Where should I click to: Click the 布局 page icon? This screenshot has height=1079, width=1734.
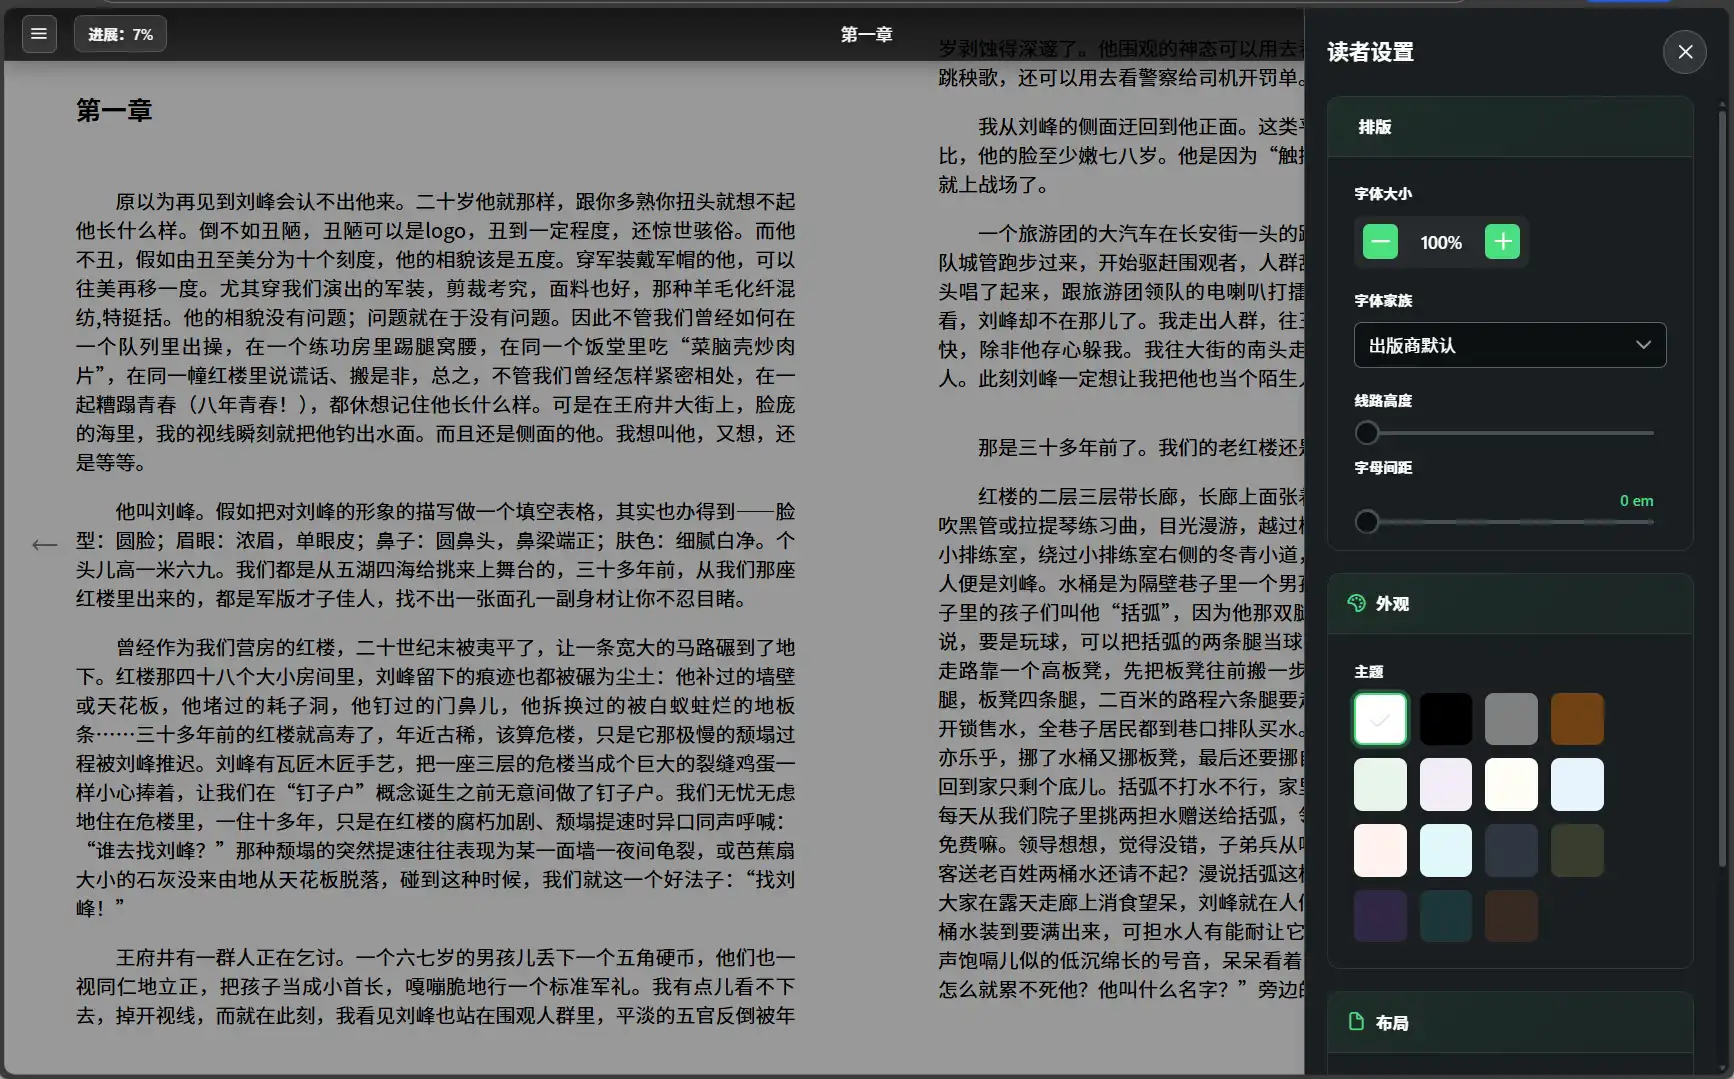click(1356, 1021)
